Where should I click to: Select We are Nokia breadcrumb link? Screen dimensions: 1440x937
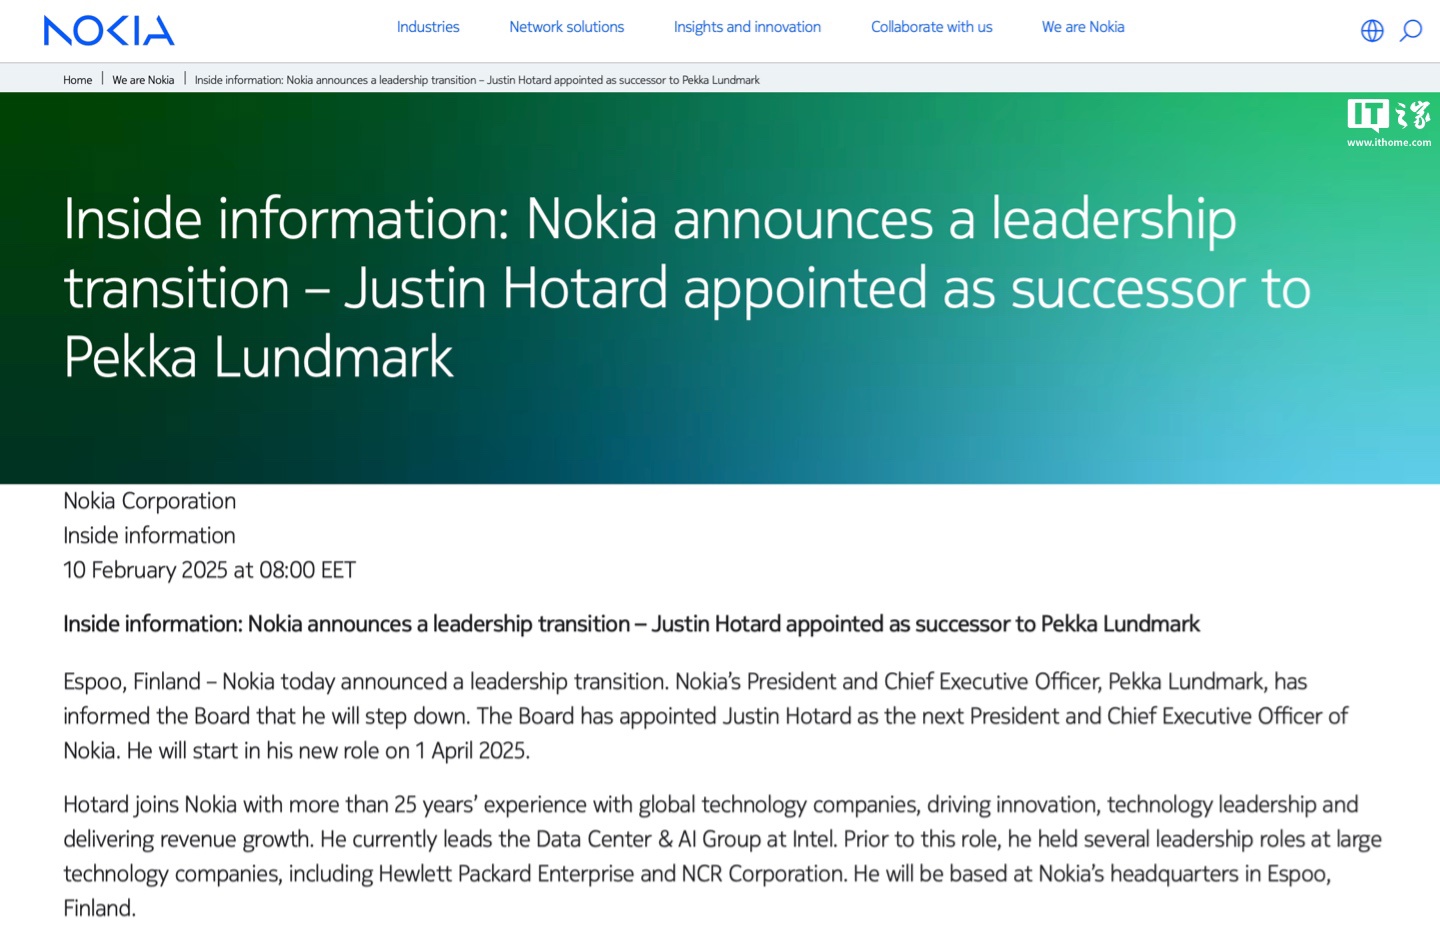click(x=143, y=80)
